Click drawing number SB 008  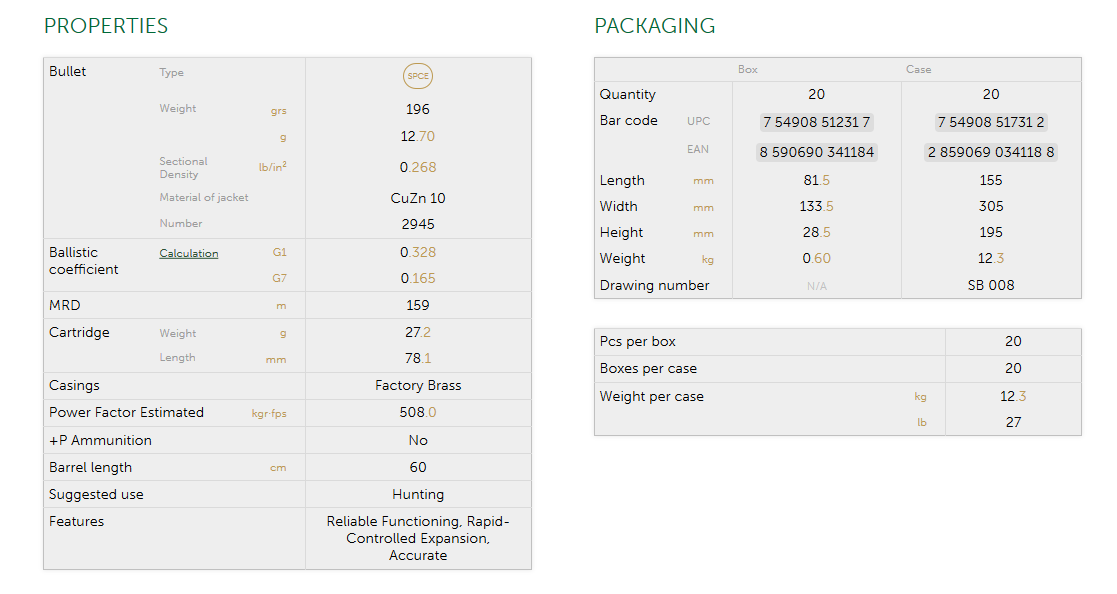coord(990,285)
